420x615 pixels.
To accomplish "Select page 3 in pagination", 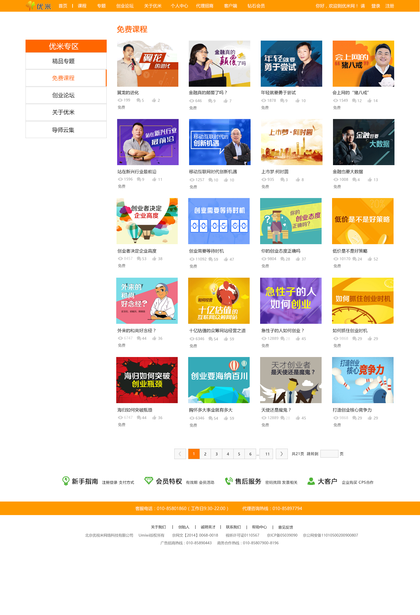I will (x=216, y=454).
